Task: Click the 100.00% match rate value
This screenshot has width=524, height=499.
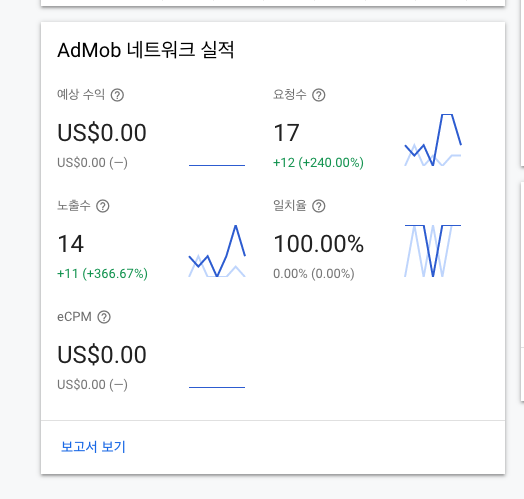Action: tap(318, 244)
